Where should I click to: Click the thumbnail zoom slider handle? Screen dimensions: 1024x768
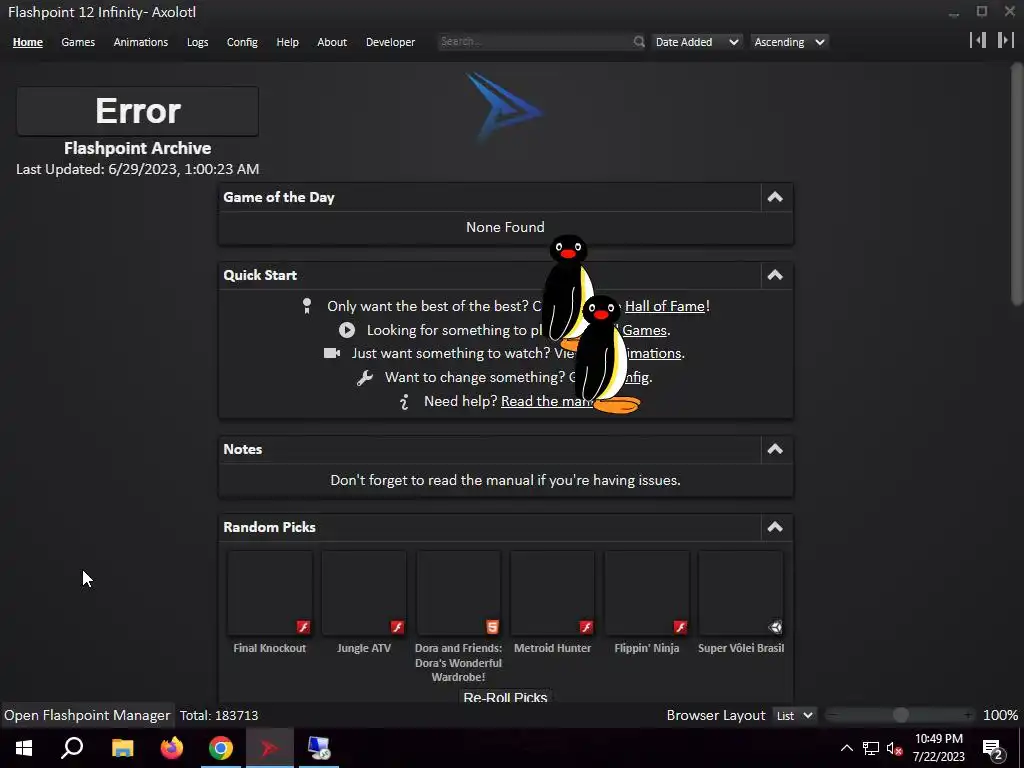[901, 715]
